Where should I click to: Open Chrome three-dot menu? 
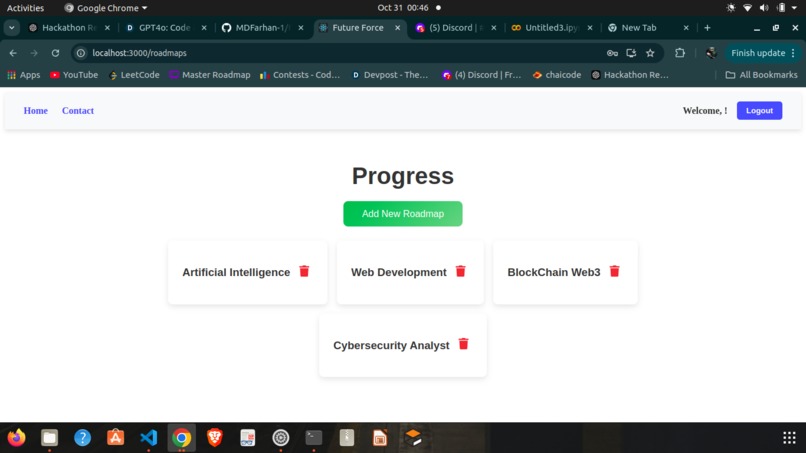[x=794, y=53]
